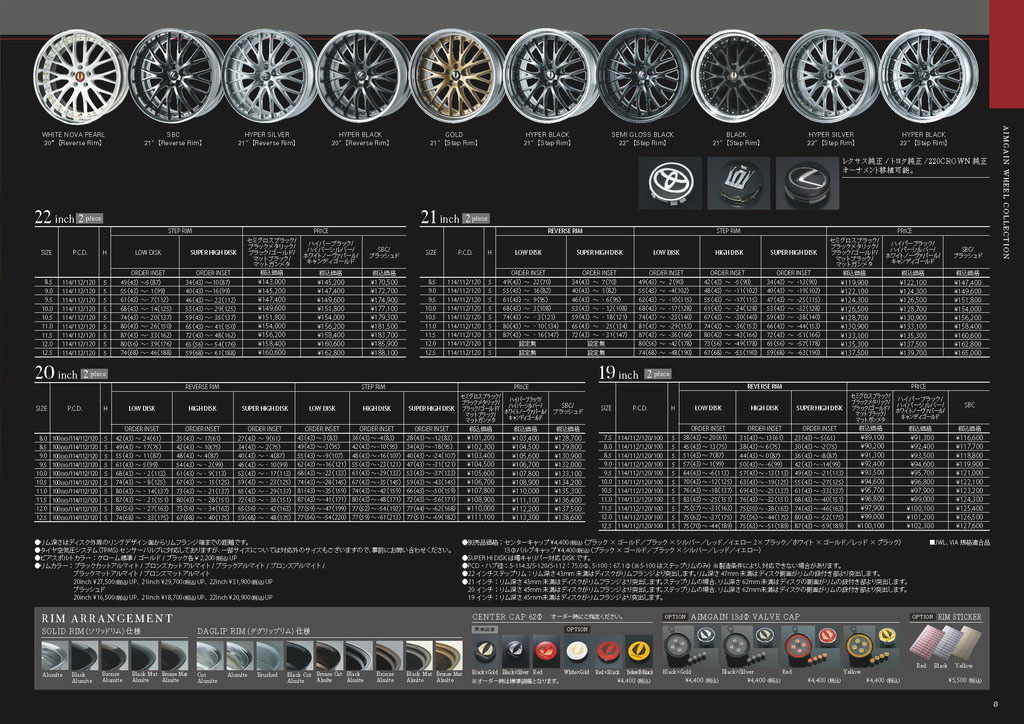Click the Lexus emblem center cap image
The height and width of the screenshot is (724, 1024).
(x=807, y=179)
